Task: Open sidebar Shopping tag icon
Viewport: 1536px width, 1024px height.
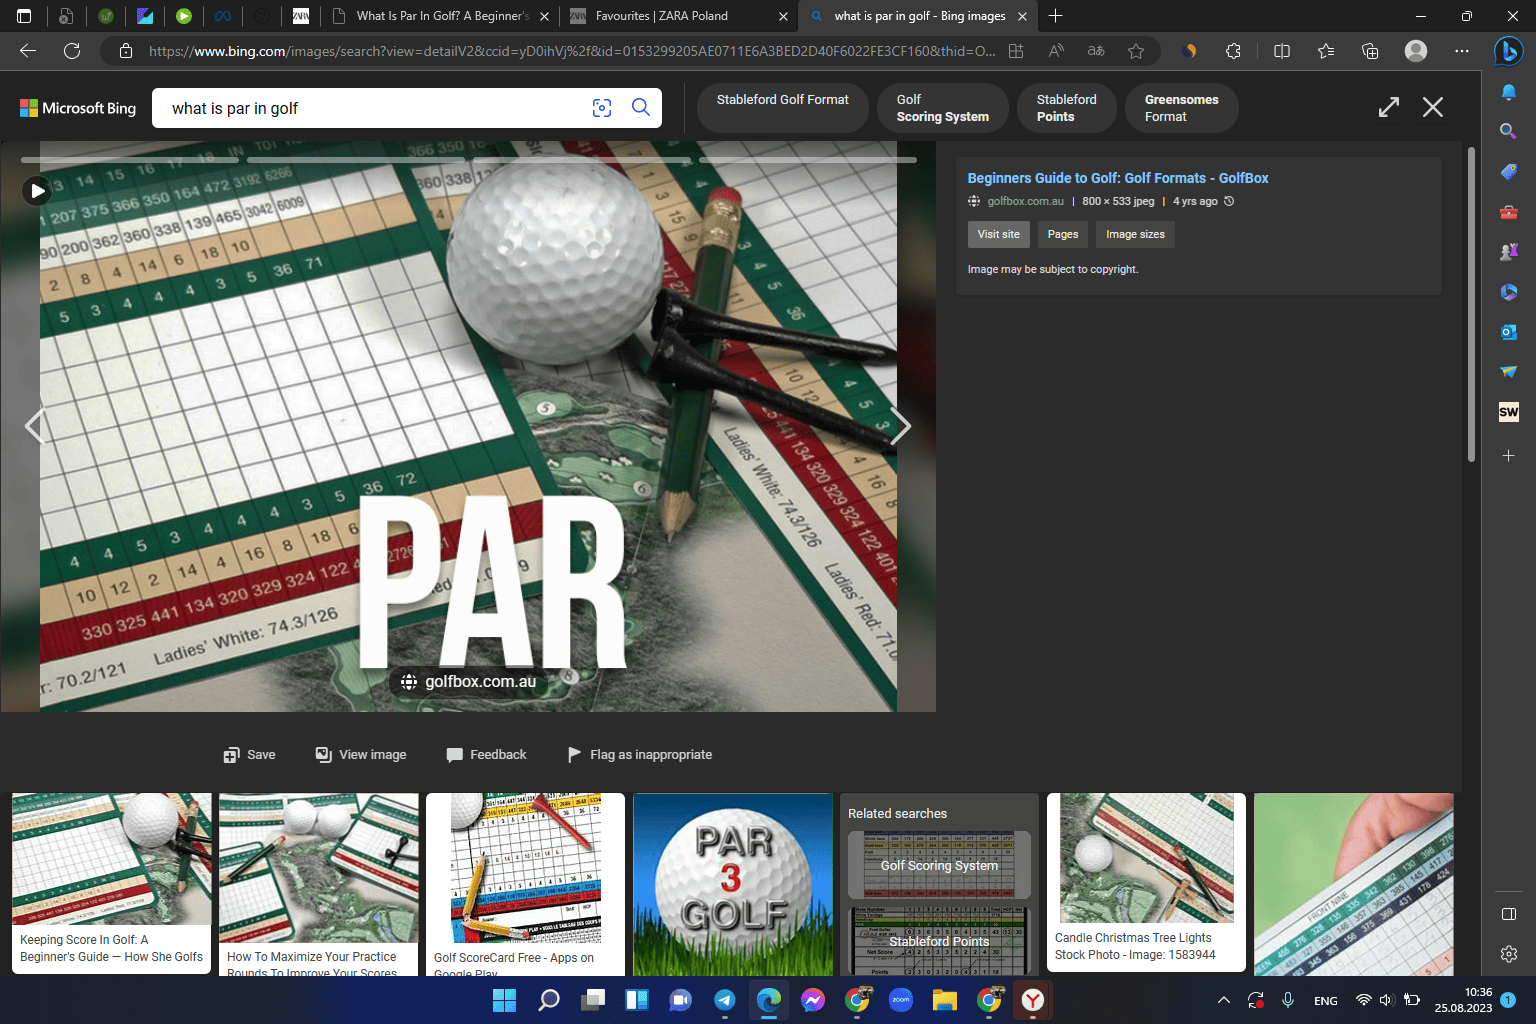Action: (x=1509, y=172)
